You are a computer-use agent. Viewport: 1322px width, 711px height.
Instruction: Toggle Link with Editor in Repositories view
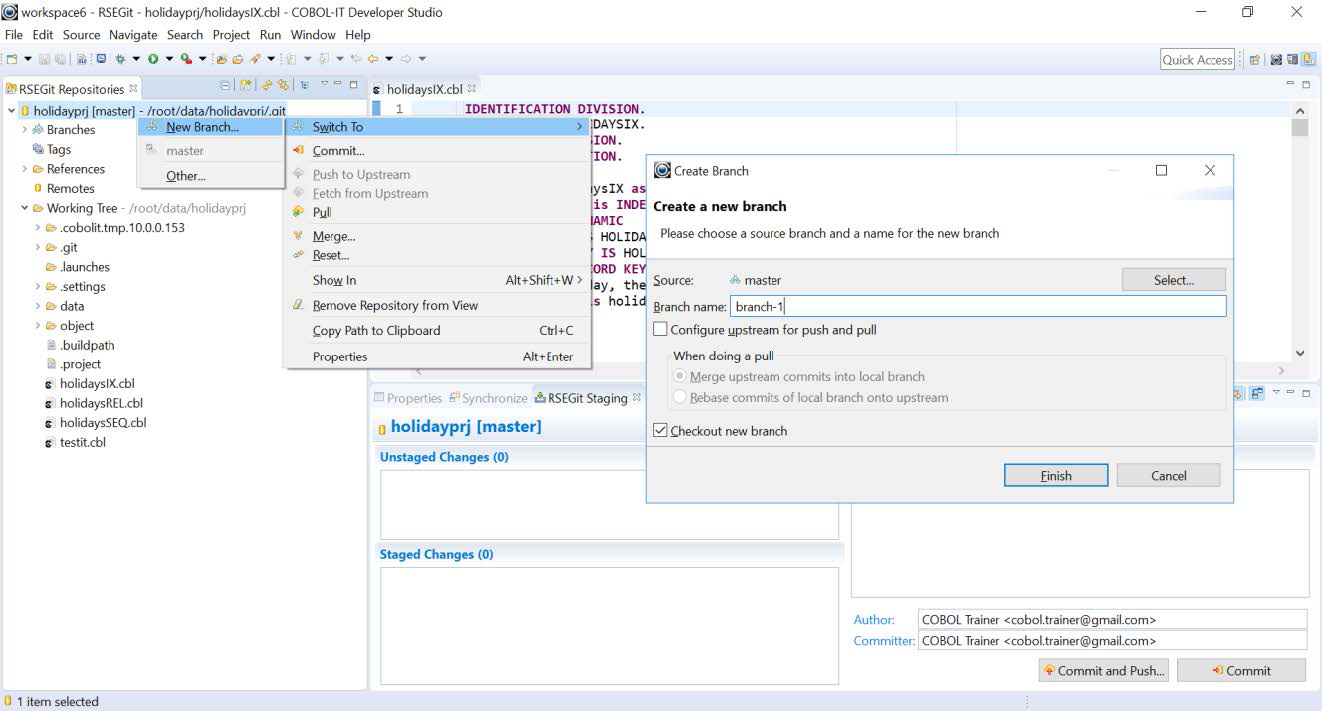coord(305,88)
